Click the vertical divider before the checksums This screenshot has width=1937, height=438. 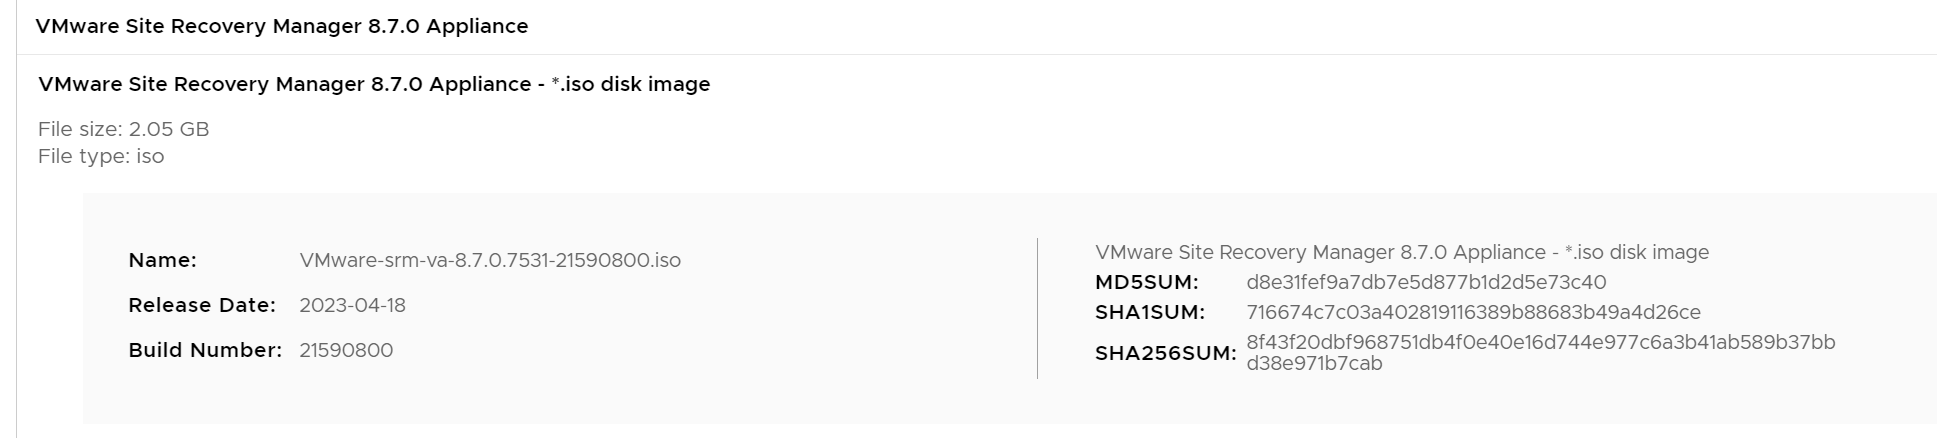click(x=1038, y=308)
